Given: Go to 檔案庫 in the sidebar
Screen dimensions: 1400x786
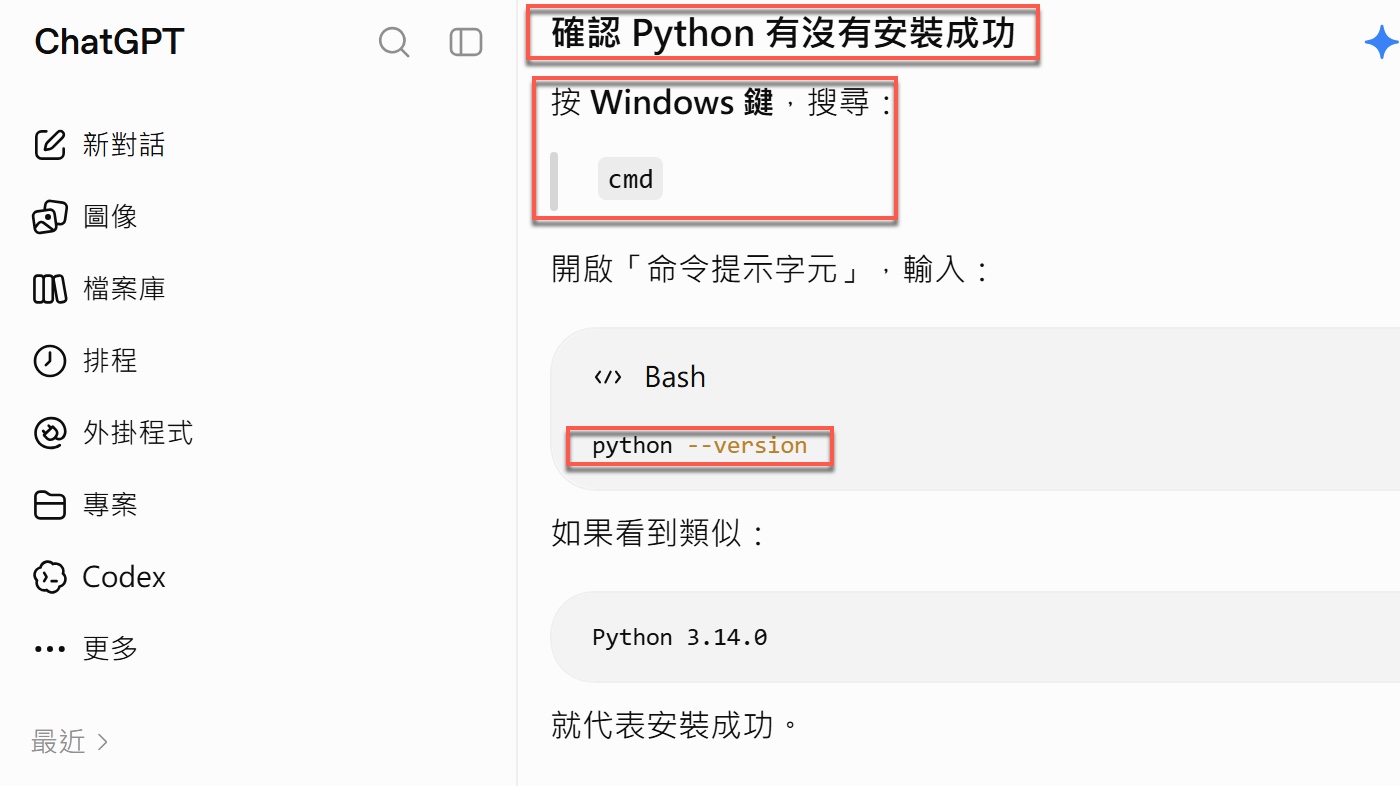Looking at the screenshot, I should [123, 289].
